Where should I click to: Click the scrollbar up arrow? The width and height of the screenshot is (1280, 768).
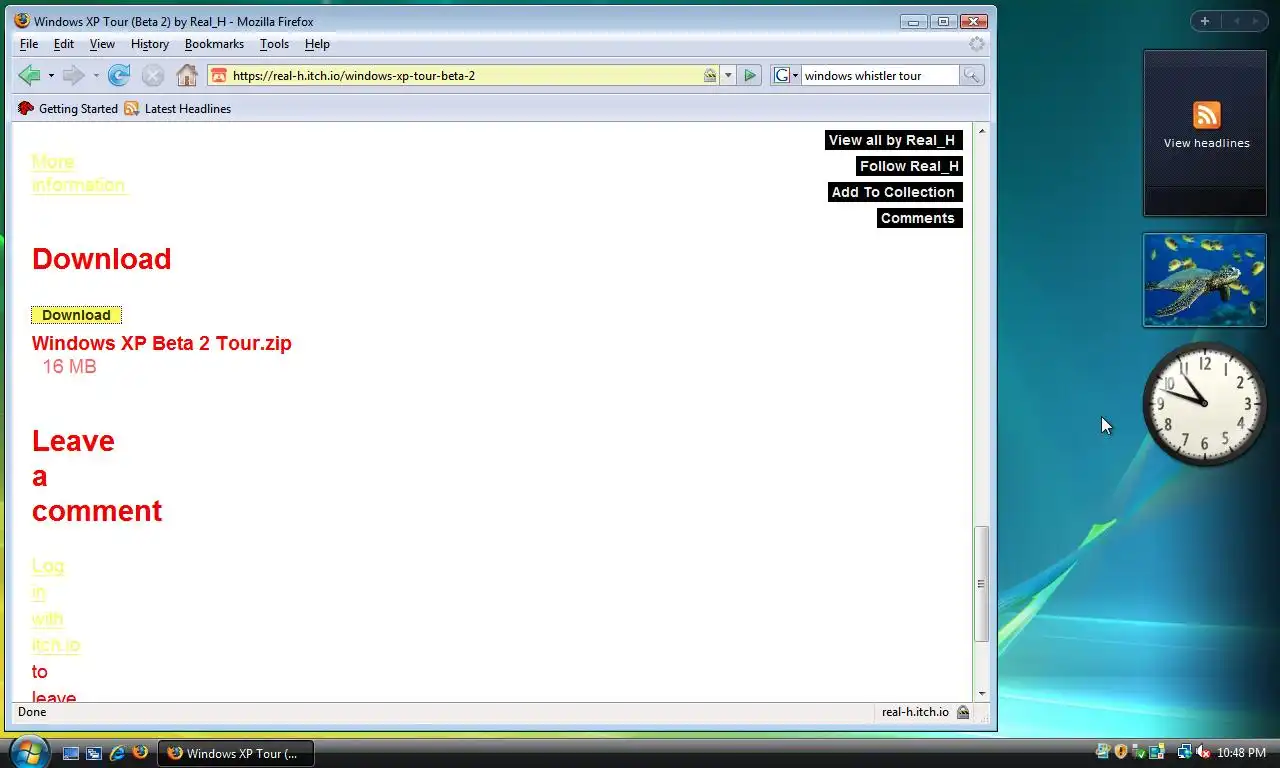(981, 132)
